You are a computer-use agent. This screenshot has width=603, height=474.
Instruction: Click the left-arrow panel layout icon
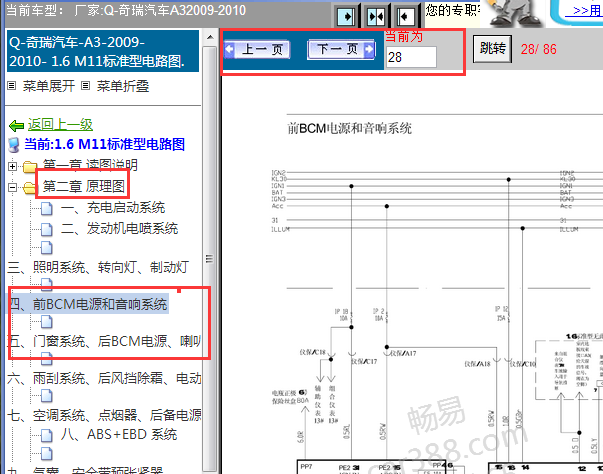(405, 17)
